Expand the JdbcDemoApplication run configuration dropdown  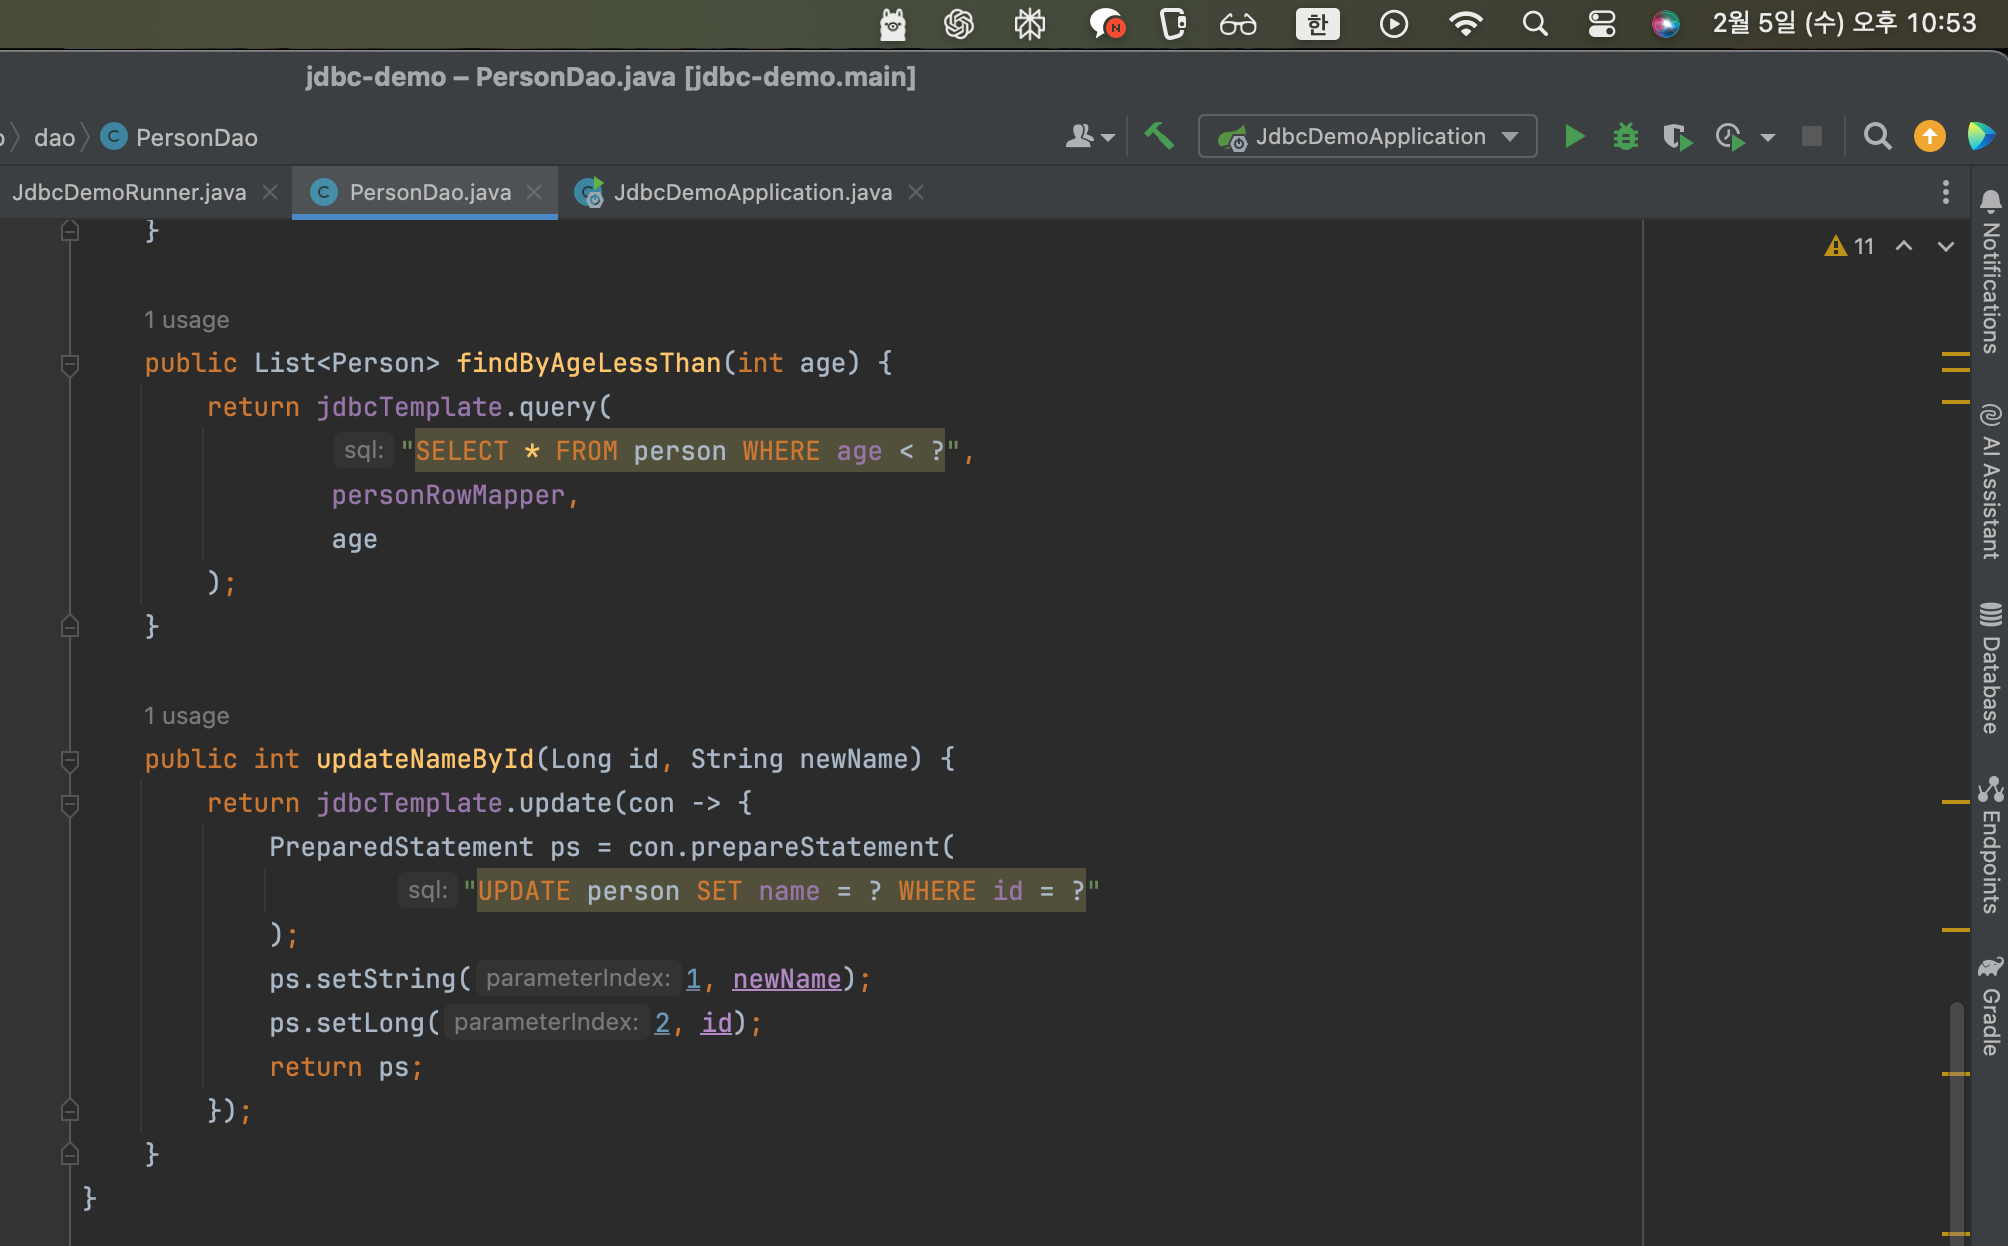click(1511, 136)
